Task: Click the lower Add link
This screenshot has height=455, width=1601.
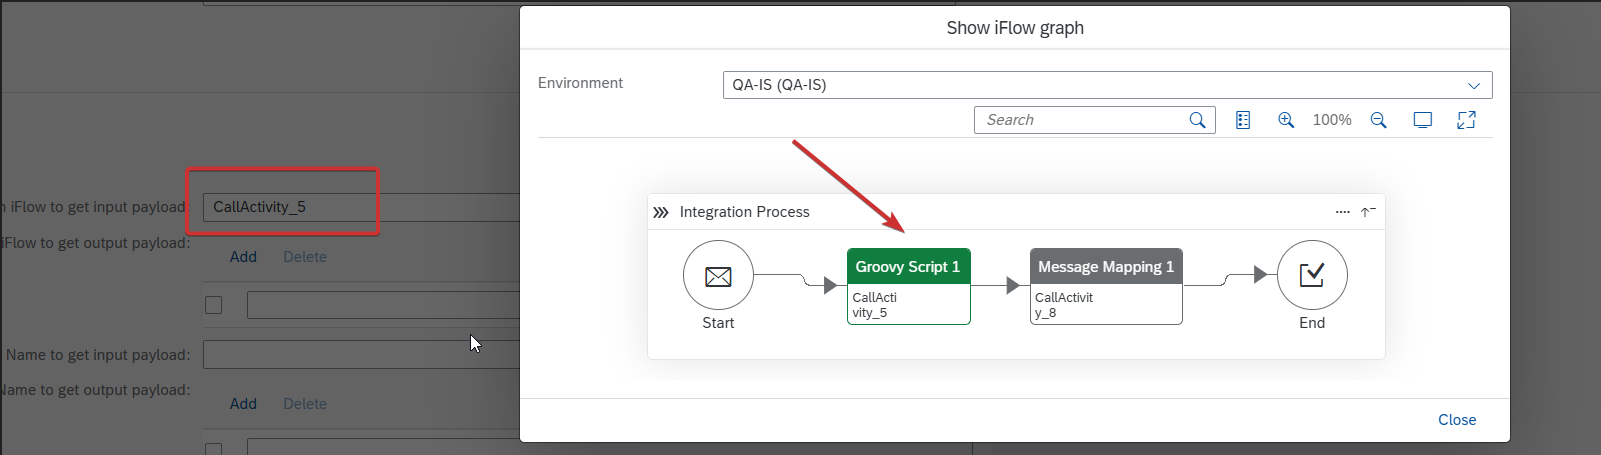Action: click(x=243, y=404)
